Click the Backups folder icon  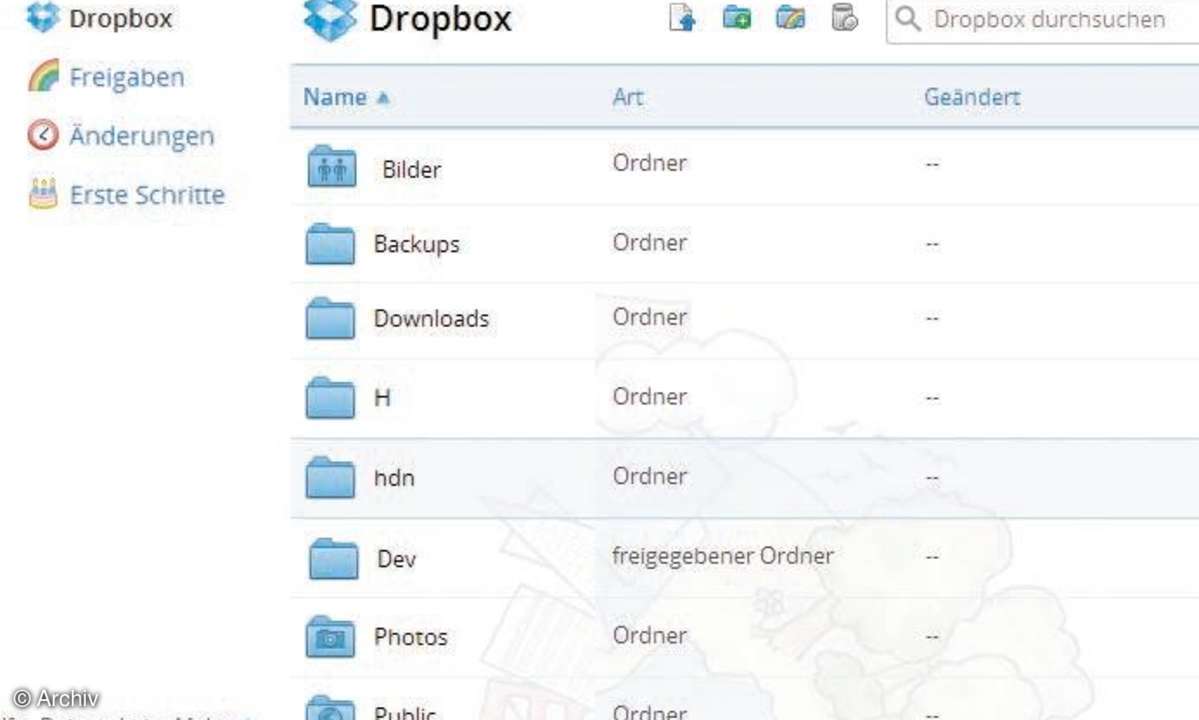coord(330,244)
